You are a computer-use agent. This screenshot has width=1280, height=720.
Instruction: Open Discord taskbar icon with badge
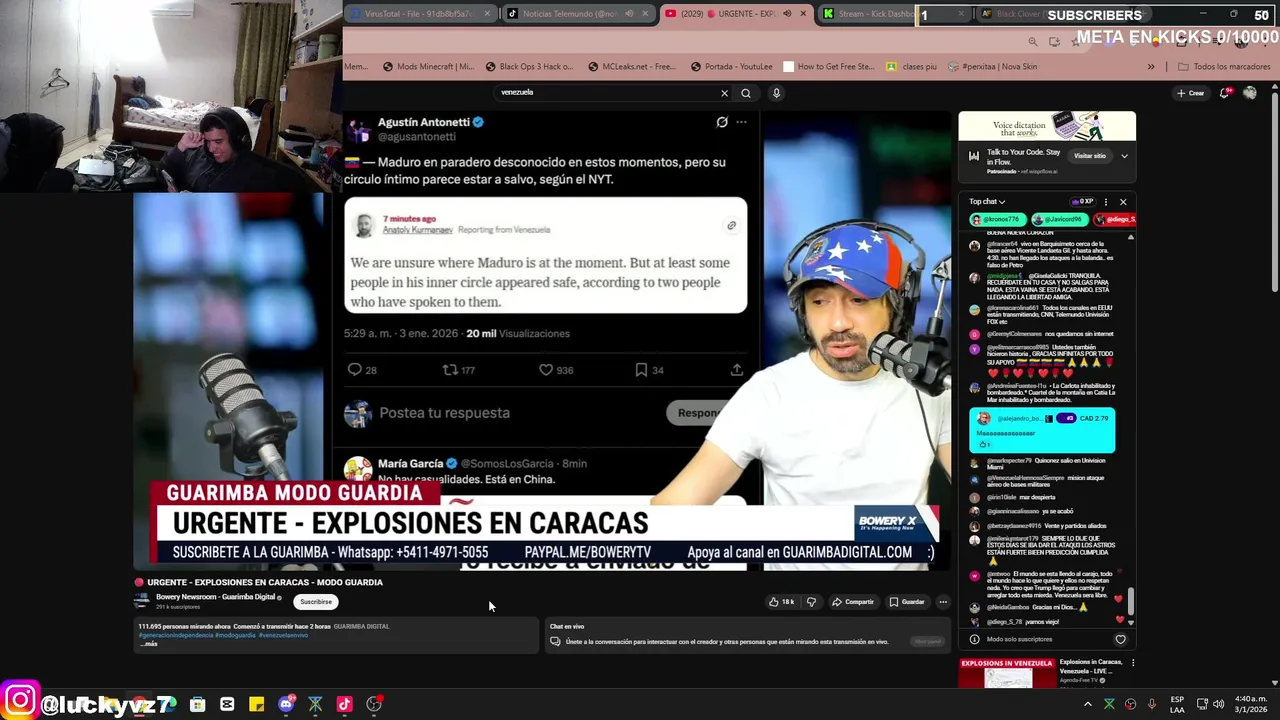click(286, 704)
